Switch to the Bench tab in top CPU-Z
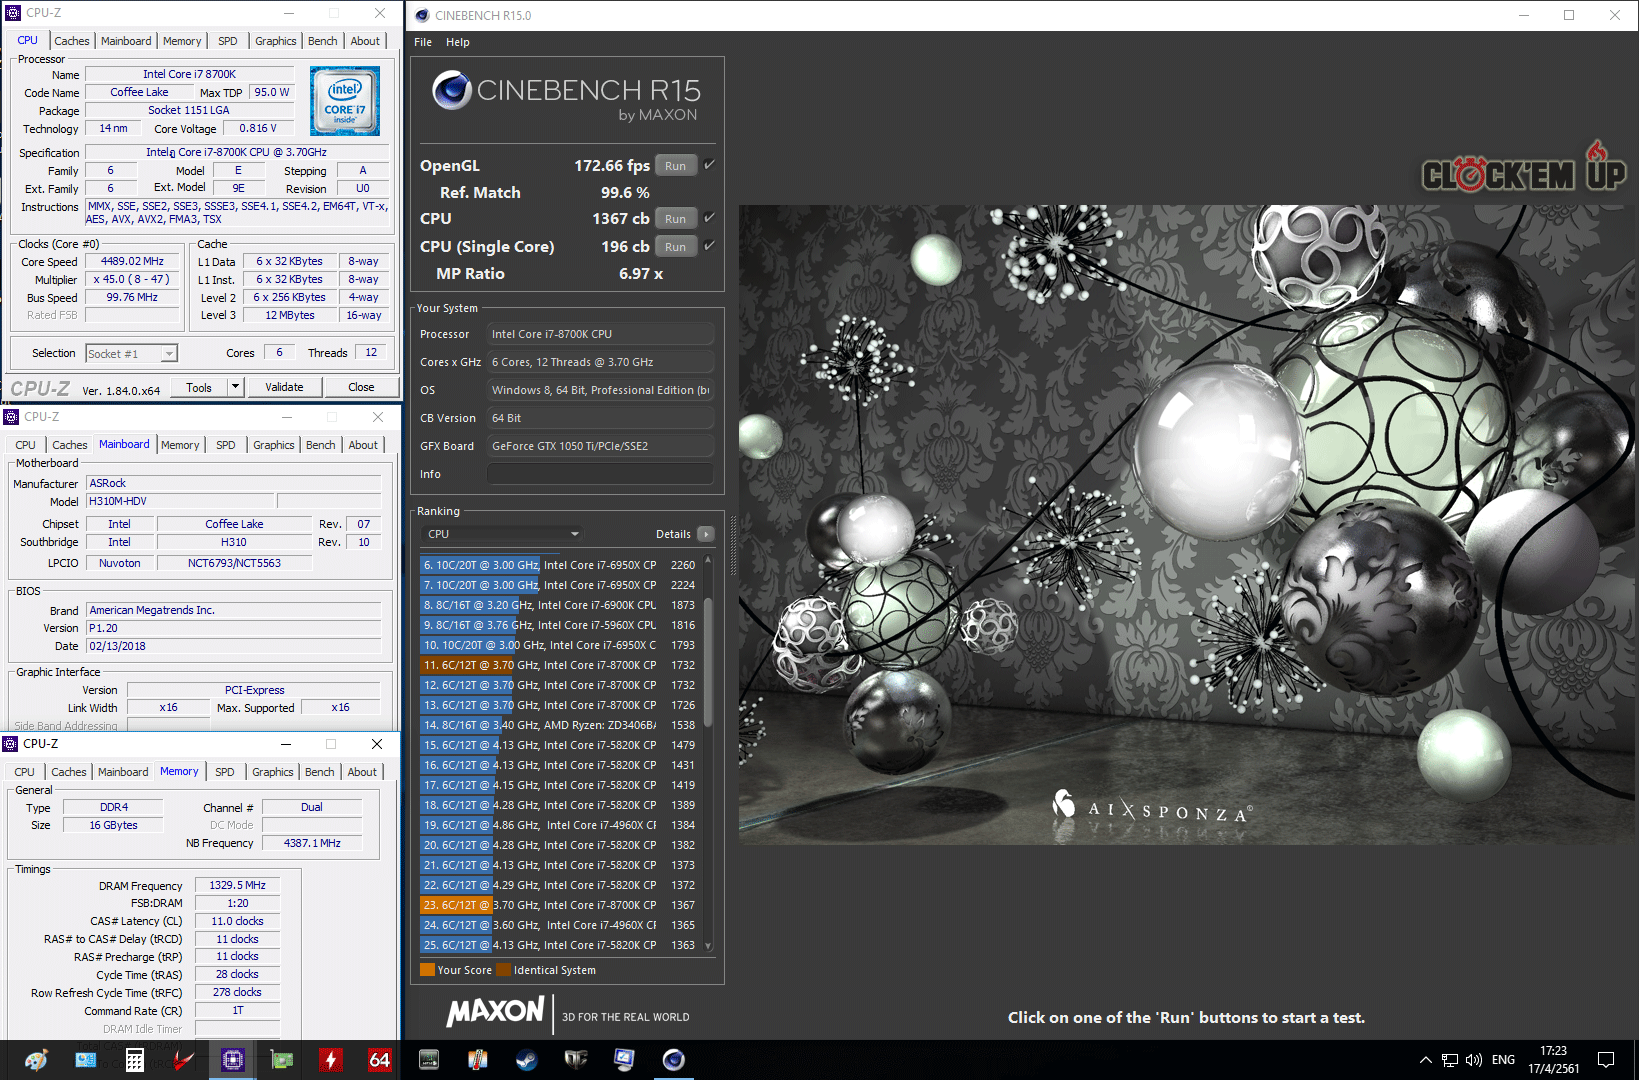The height and width of the screenshot is (1080, 1639). [322, 41]
